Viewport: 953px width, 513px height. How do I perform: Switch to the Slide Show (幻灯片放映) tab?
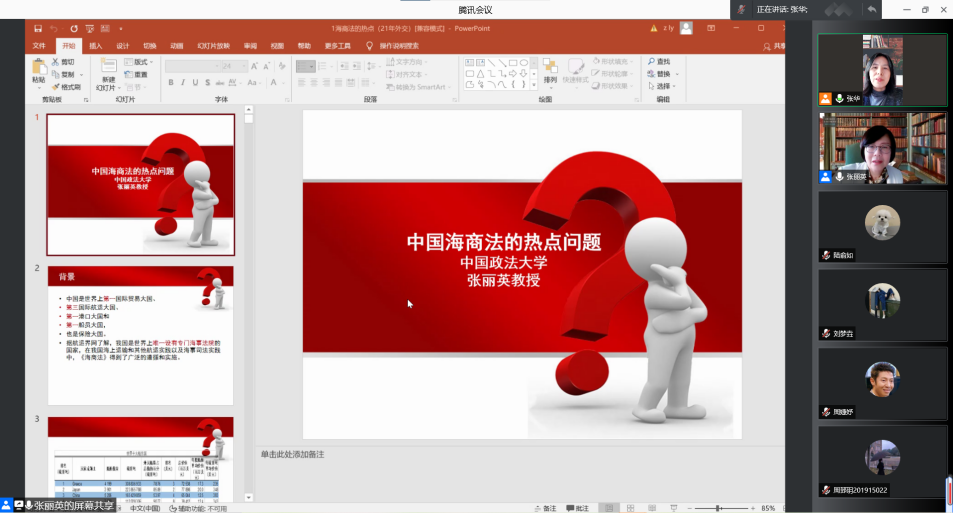click(213, 46)
